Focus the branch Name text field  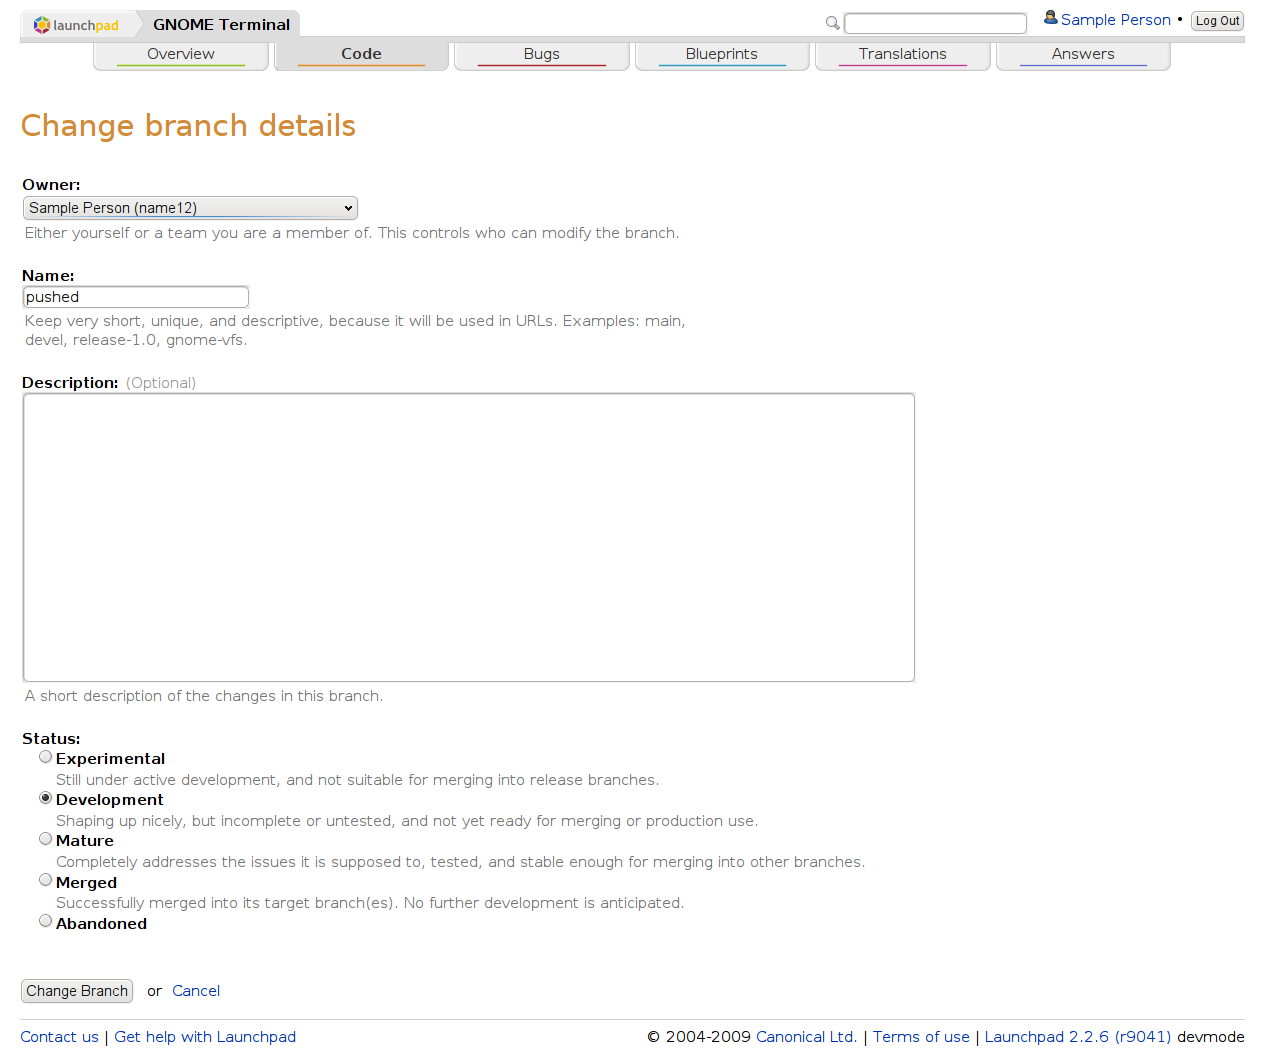point(136,297)
